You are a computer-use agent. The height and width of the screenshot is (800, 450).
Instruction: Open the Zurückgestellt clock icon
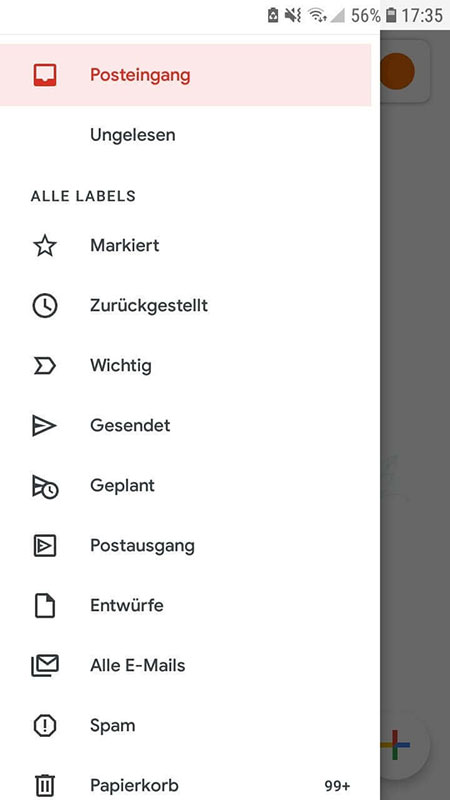[x=45, y=306]
